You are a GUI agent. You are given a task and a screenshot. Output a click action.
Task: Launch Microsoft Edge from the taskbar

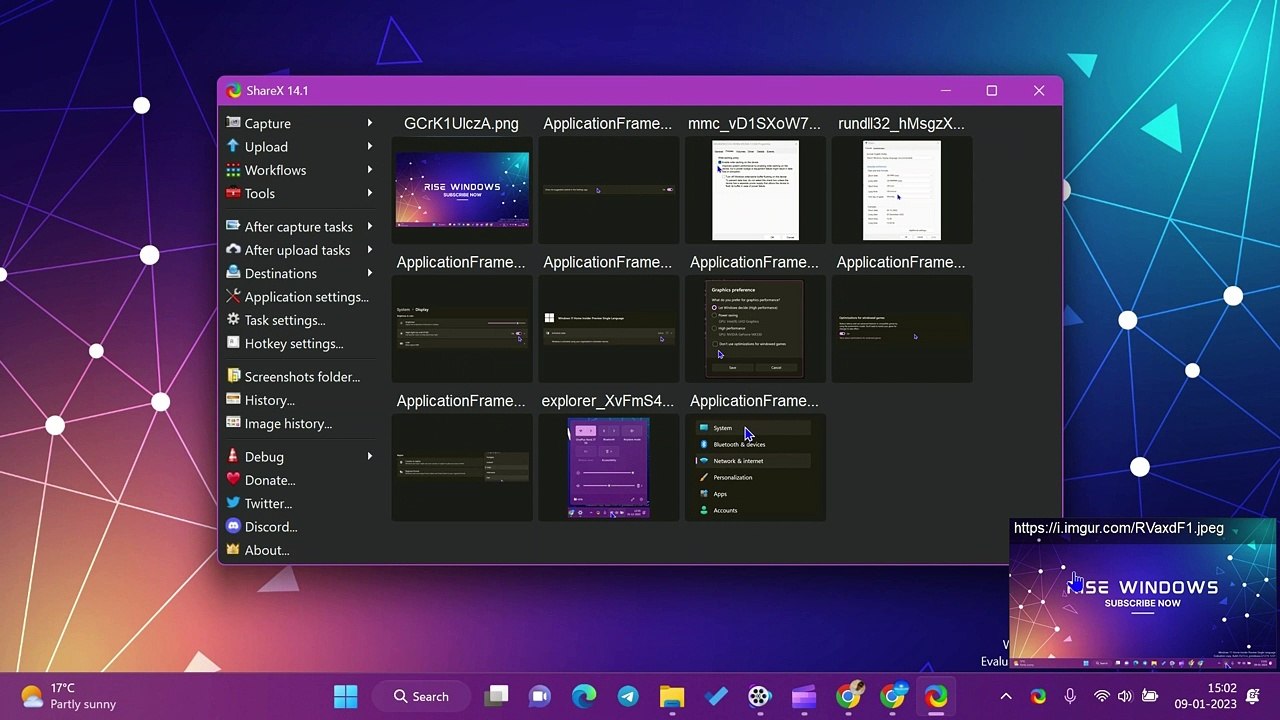(584, 697)
